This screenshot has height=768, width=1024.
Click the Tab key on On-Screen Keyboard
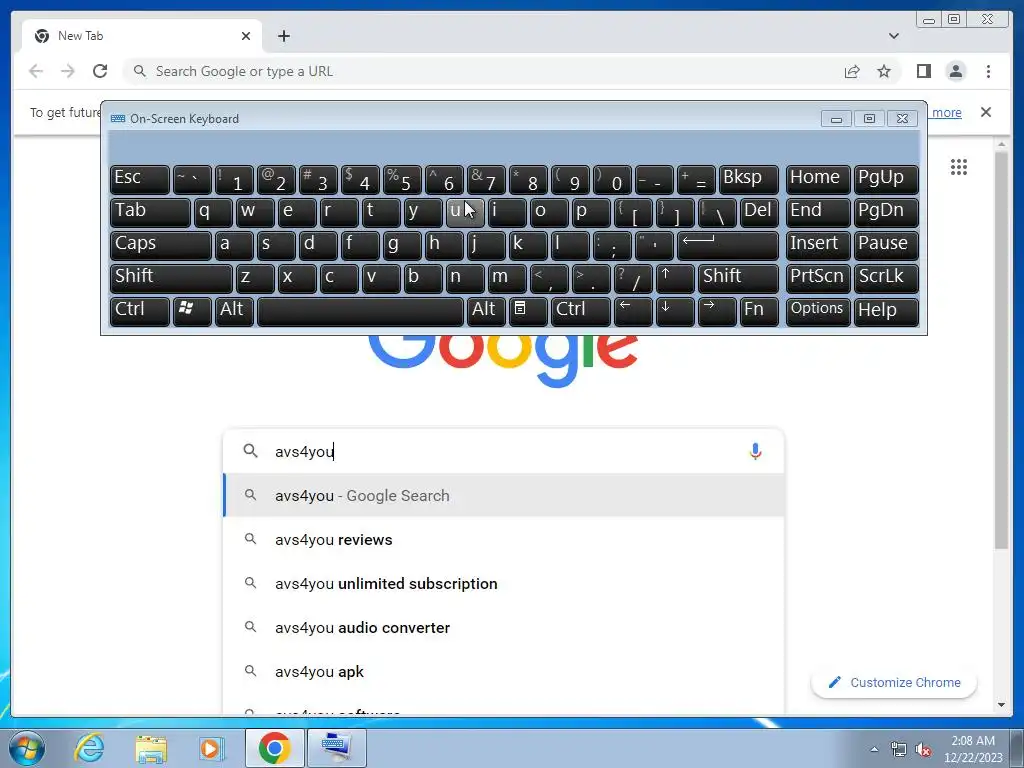(x=150, y=212)
